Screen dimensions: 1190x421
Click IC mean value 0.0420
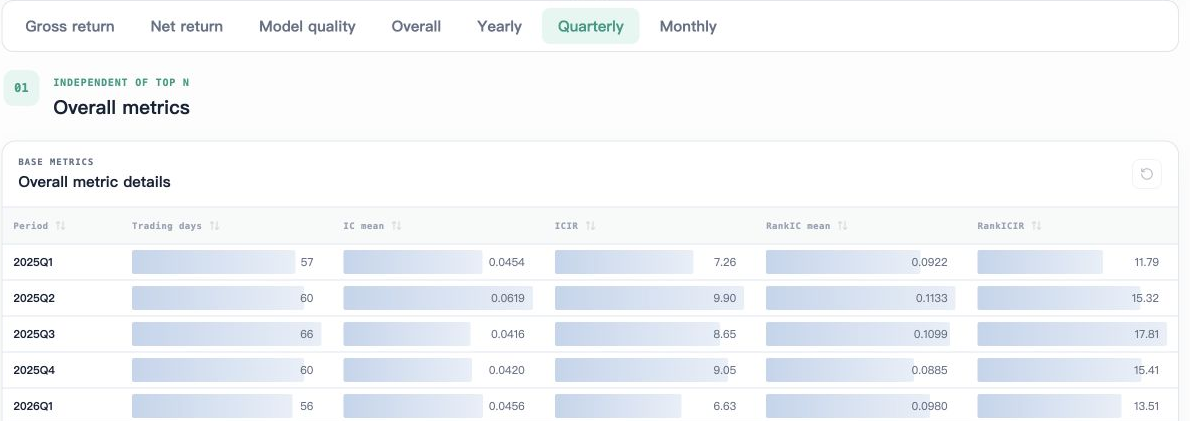[507, 370]
